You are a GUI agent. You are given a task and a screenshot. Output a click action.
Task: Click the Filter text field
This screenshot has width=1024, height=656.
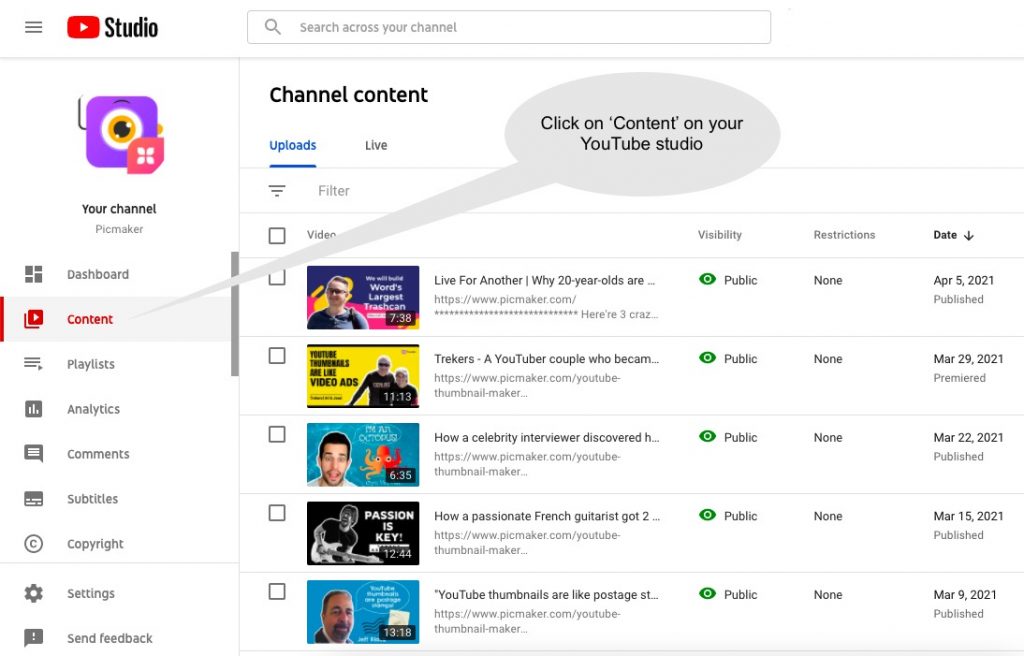coord(334,191)
